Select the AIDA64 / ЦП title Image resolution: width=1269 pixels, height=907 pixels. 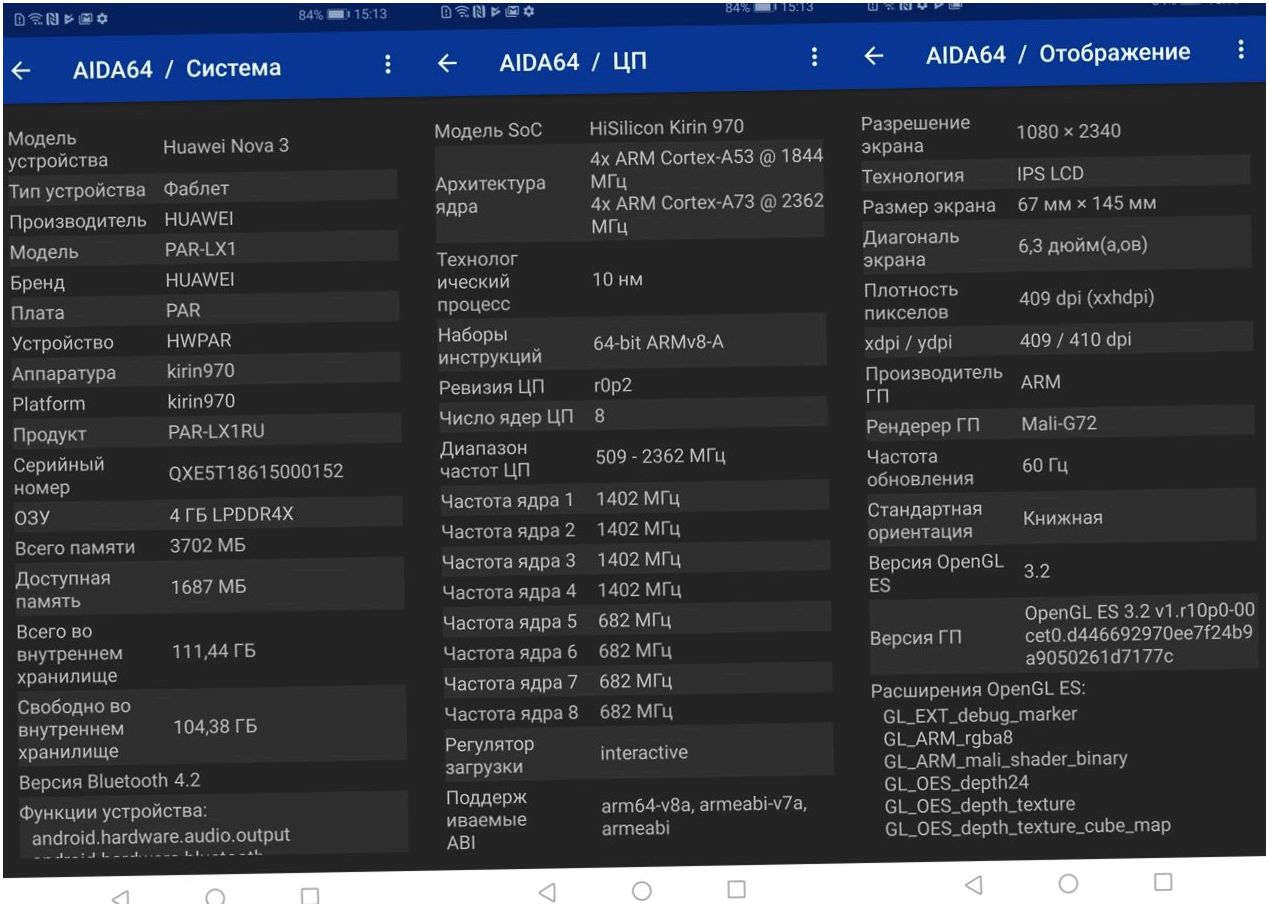click(573, 63)
